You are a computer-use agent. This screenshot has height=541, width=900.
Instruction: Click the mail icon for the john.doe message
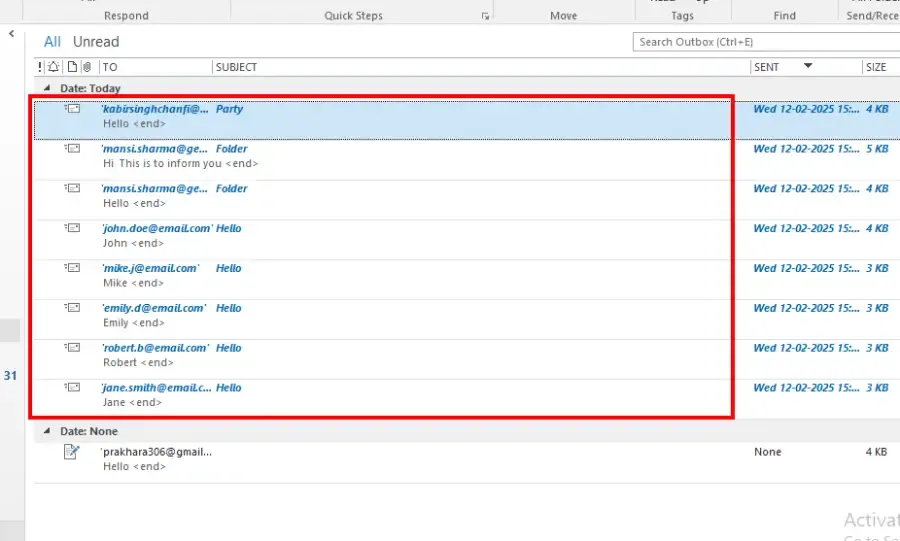[72, 228]
